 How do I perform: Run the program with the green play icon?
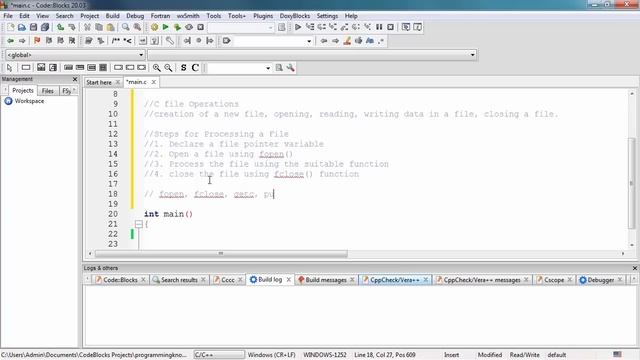coord(166,27)
